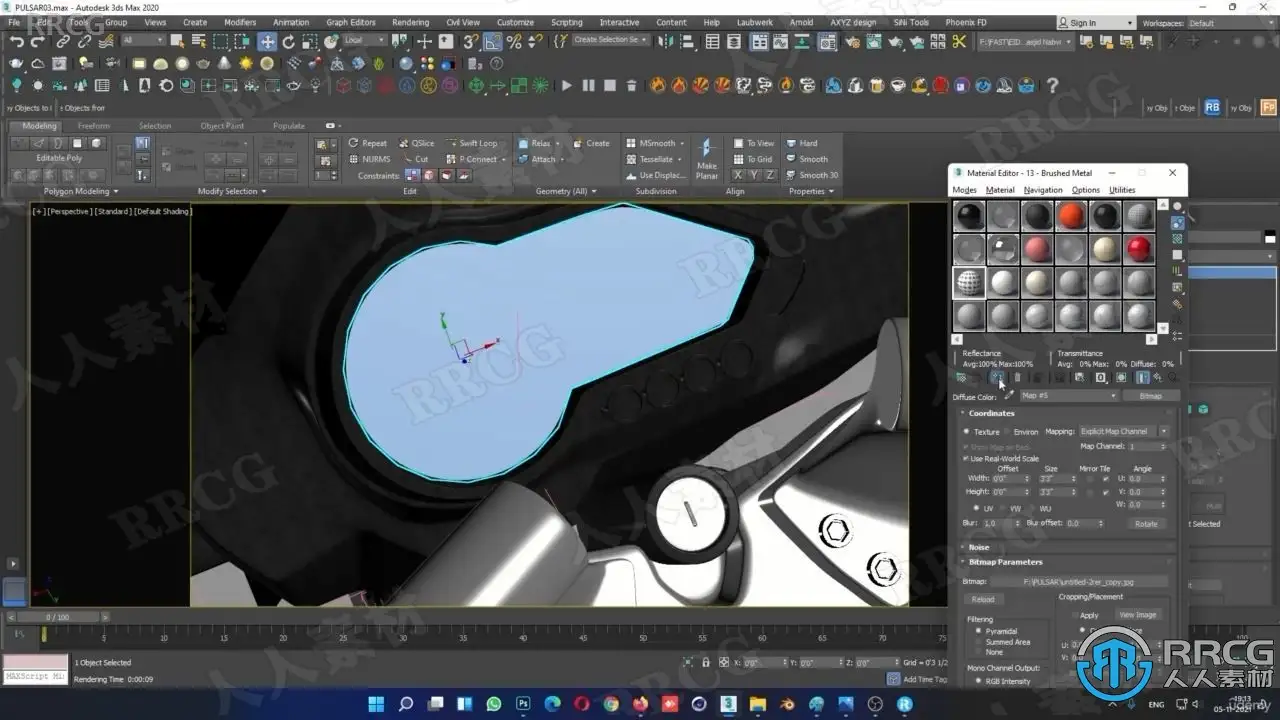Click Assign Material to Selection icon
Viewport: 1280px width, 720px height.
tap(998, 377)
